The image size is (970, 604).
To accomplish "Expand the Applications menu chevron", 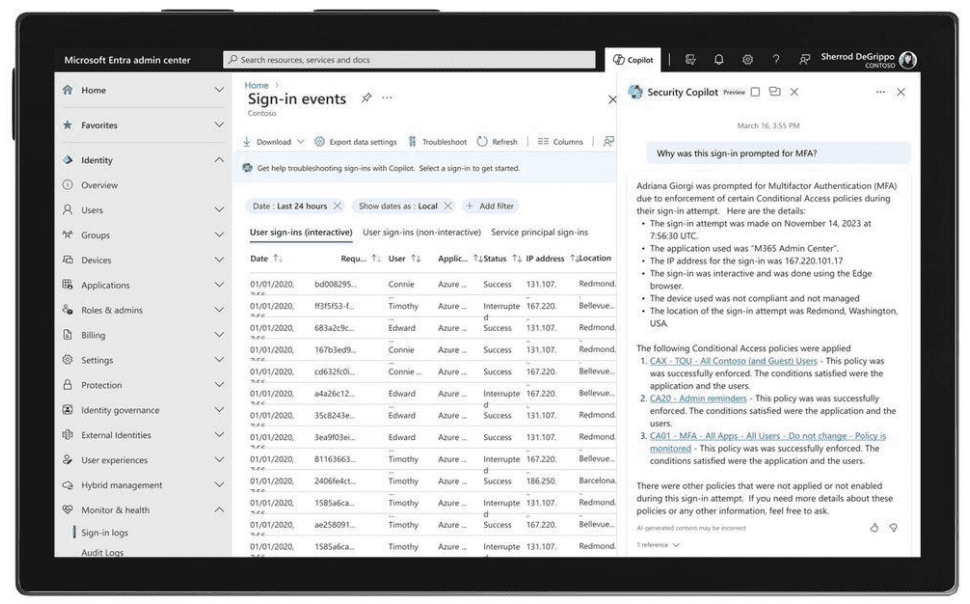I will tap(219, 285).
